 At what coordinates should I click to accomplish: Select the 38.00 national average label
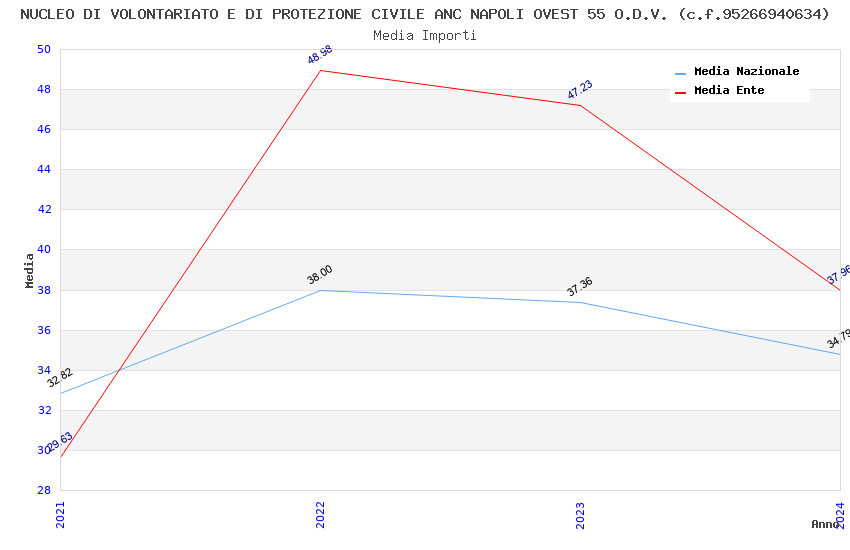(320, 275)
